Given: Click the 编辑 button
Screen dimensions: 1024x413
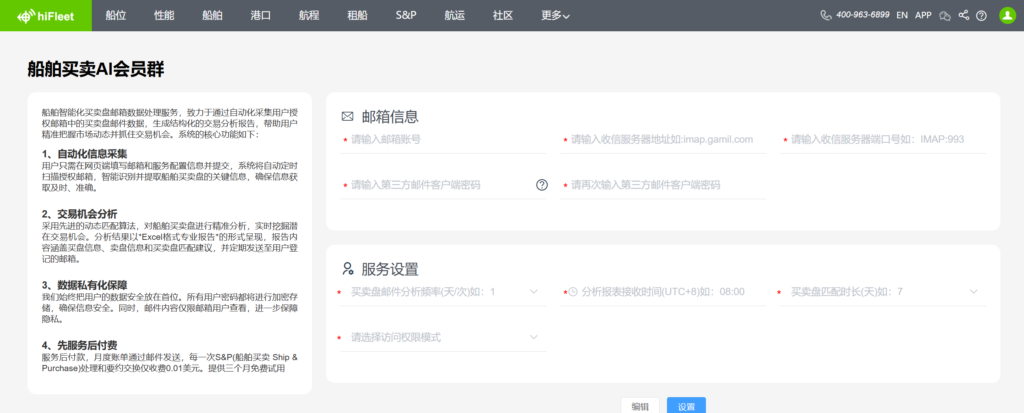Looking at the screenshot, I should 640,406.
